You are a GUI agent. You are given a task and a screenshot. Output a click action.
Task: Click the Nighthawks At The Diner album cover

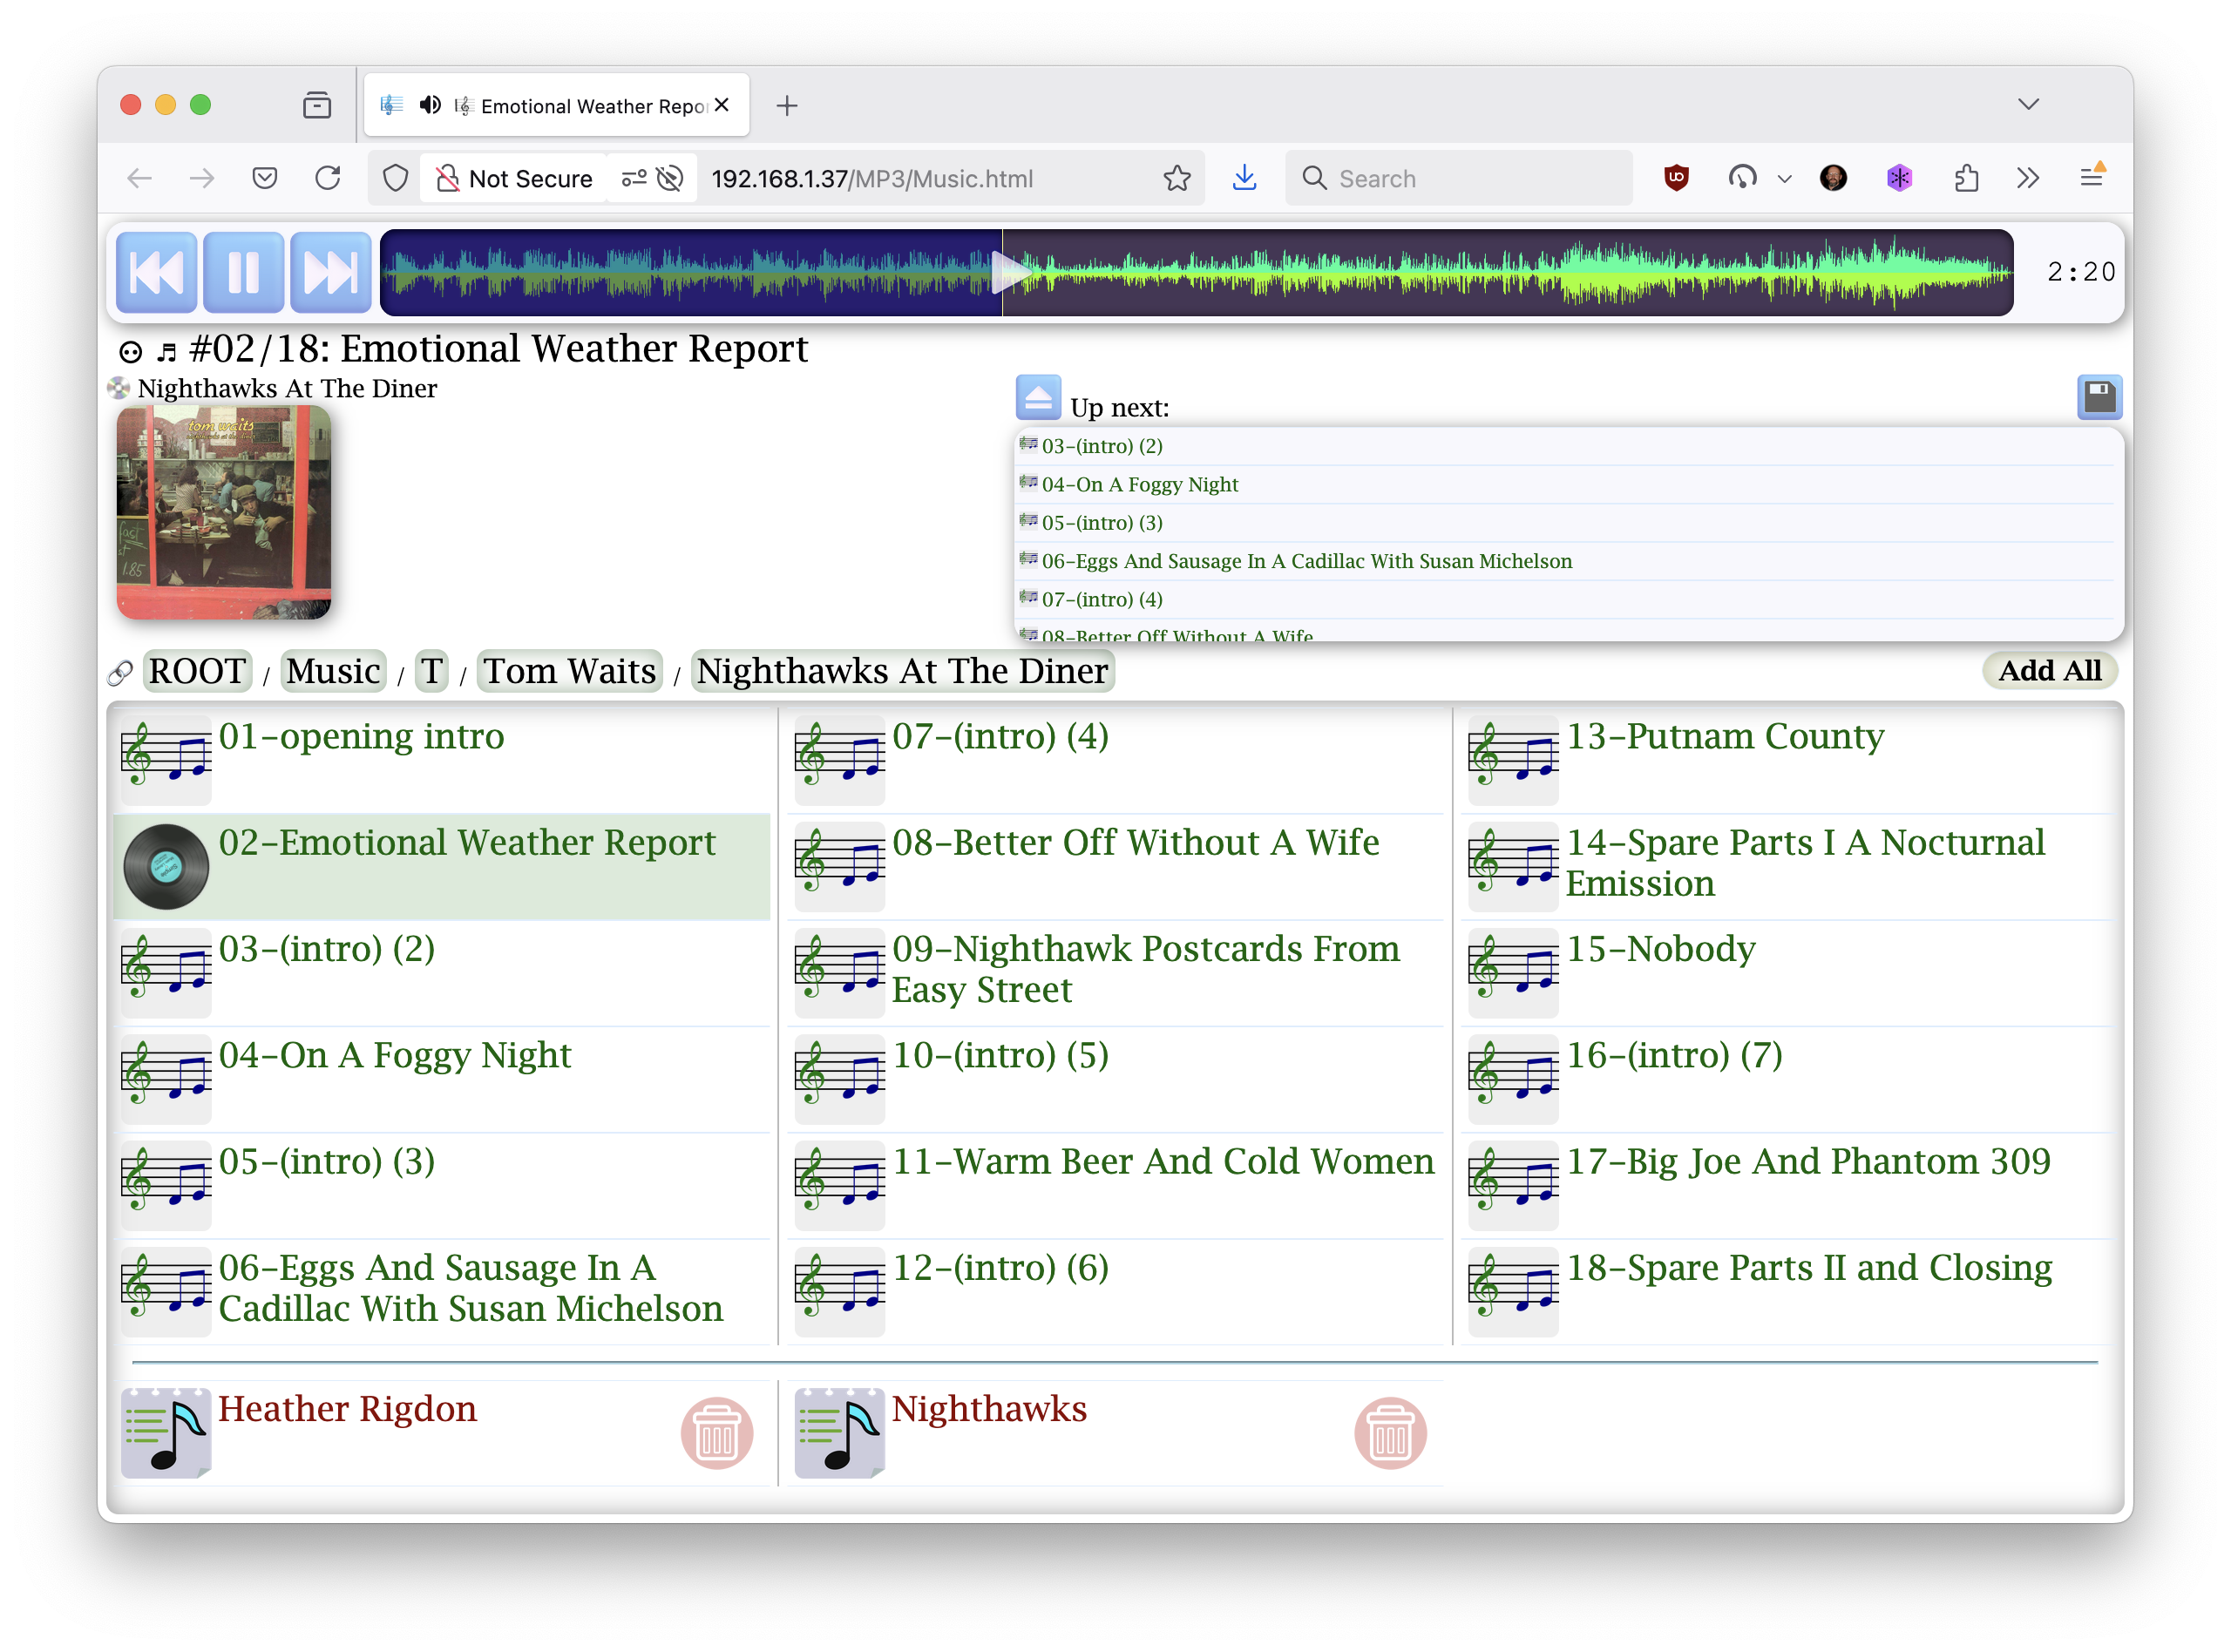tap(224, 512)
